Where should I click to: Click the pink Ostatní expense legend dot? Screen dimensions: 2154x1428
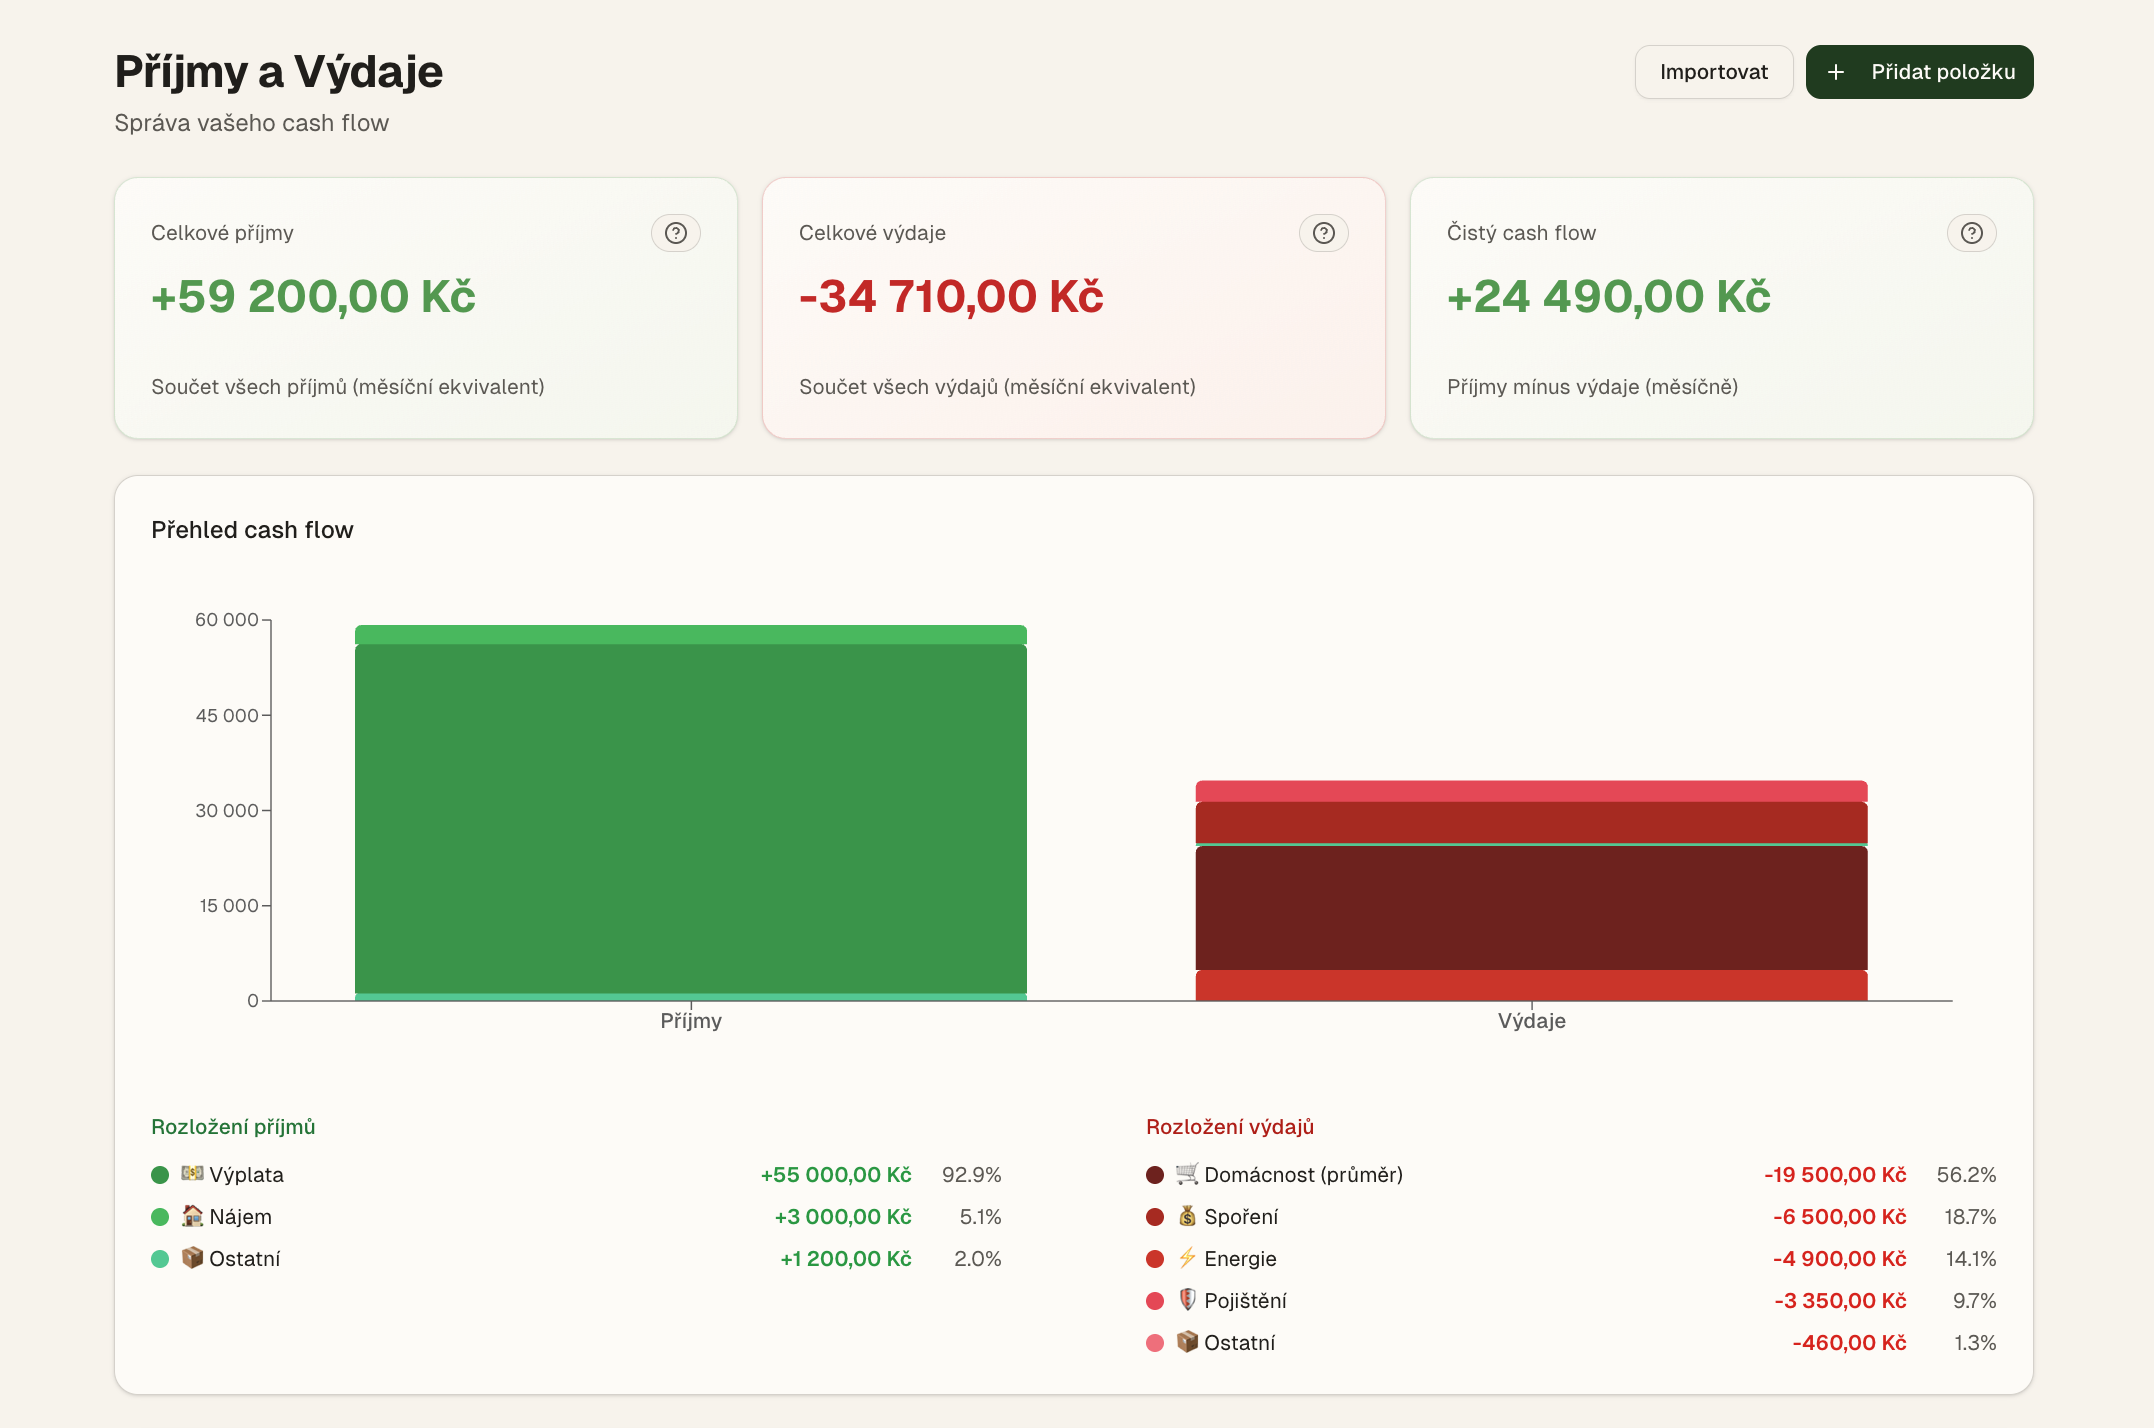point(1155,1343)
